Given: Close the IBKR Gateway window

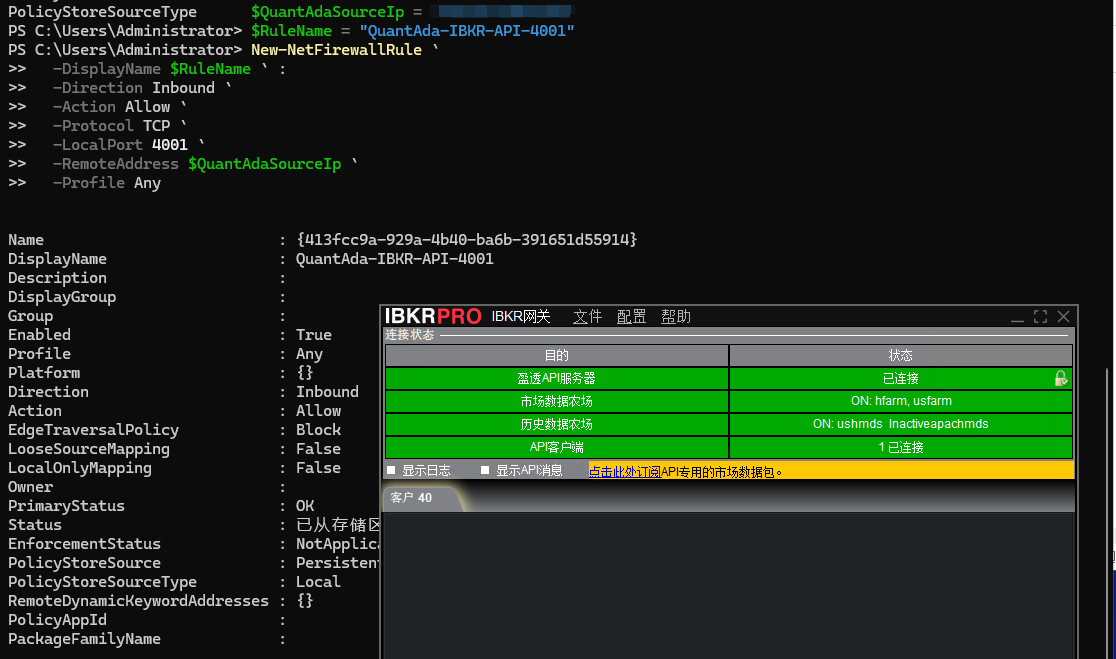Looking at the screenshot, I should click(1063, 317).
